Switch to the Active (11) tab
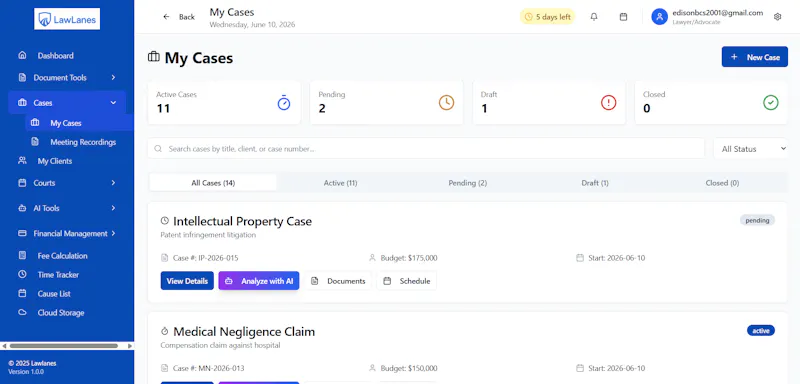 pos(340,183)
